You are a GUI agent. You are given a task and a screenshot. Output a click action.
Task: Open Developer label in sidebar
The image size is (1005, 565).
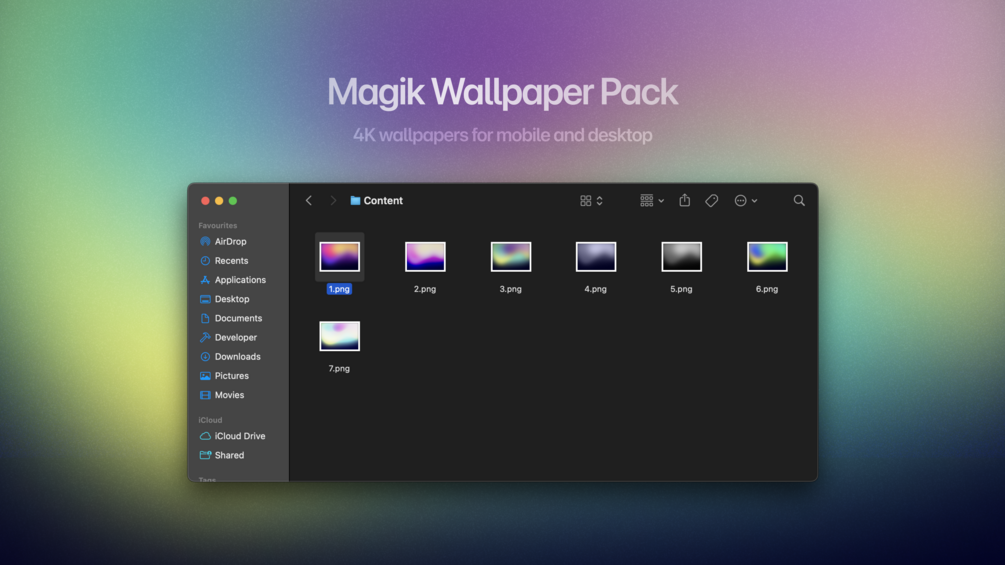pyautogui.click(x=236, y=338)
